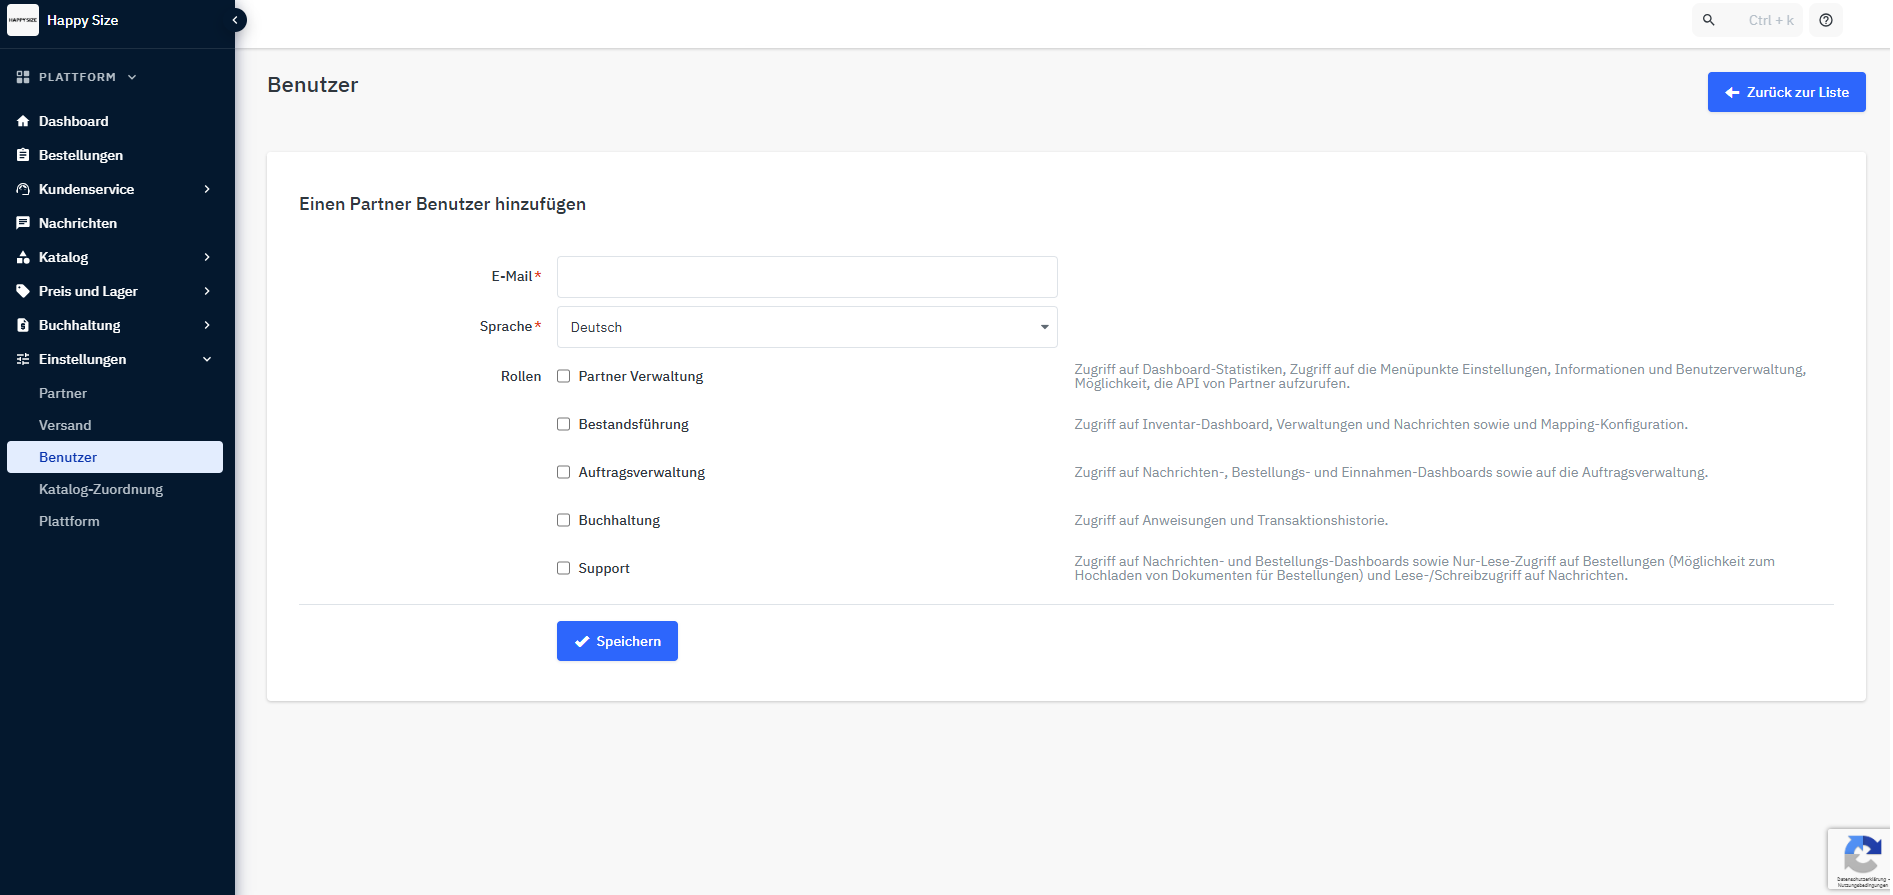Tick the Bestandsführung checkbox

564,424
